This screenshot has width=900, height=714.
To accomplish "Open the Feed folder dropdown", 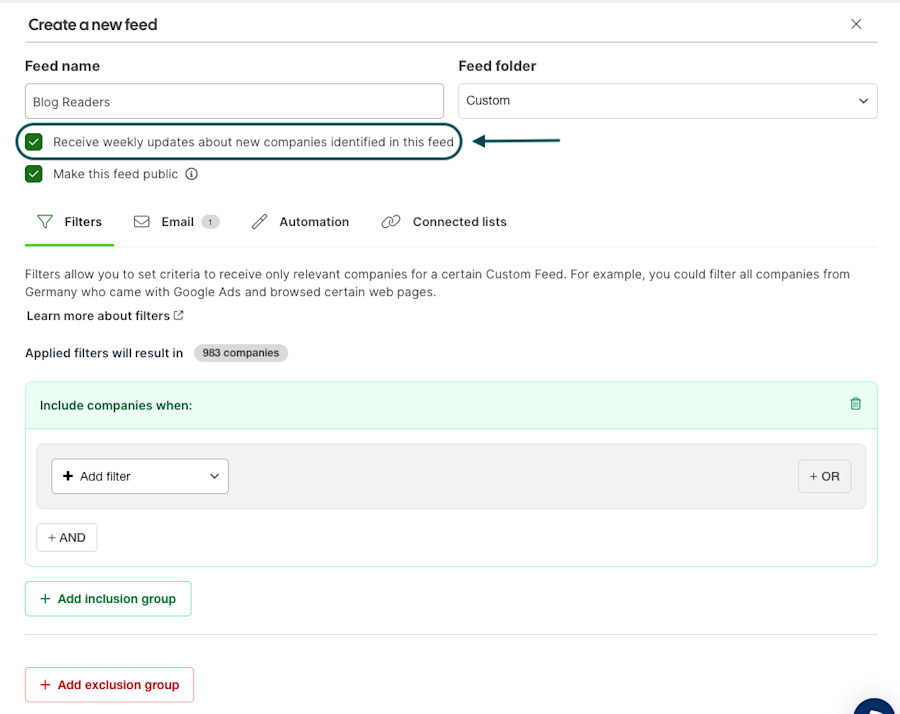I will click(668, 101).
